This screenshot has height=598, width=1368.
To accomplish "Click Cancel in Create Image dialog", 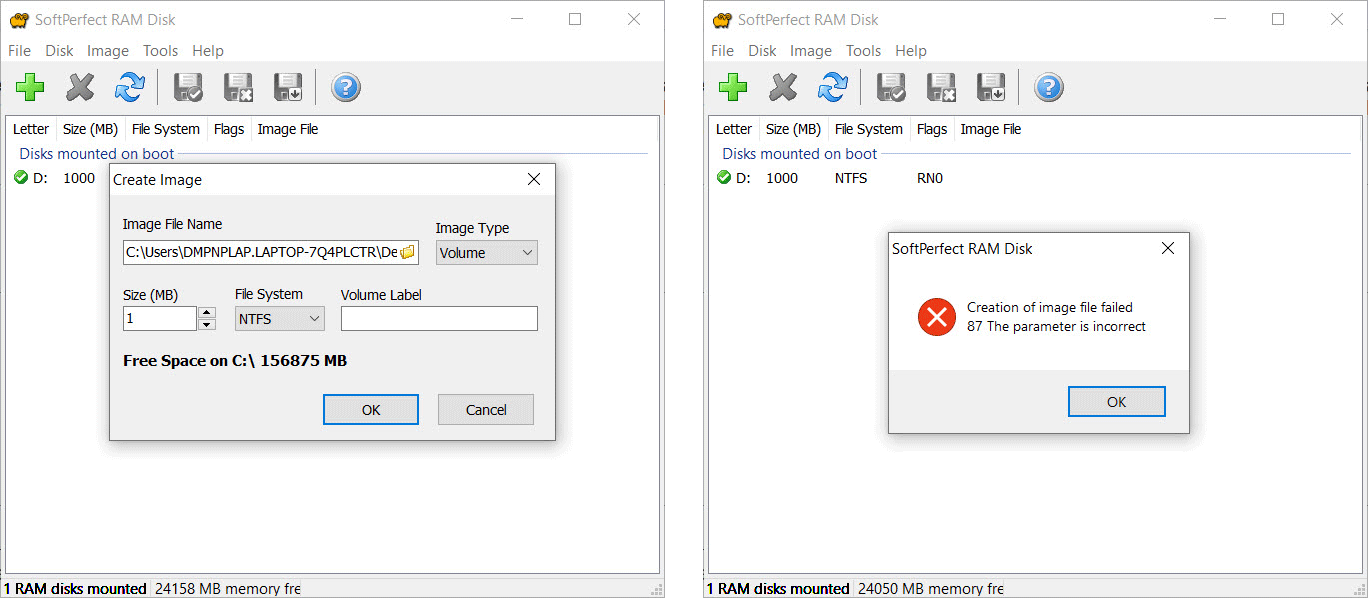I will [x=486, y=409].
